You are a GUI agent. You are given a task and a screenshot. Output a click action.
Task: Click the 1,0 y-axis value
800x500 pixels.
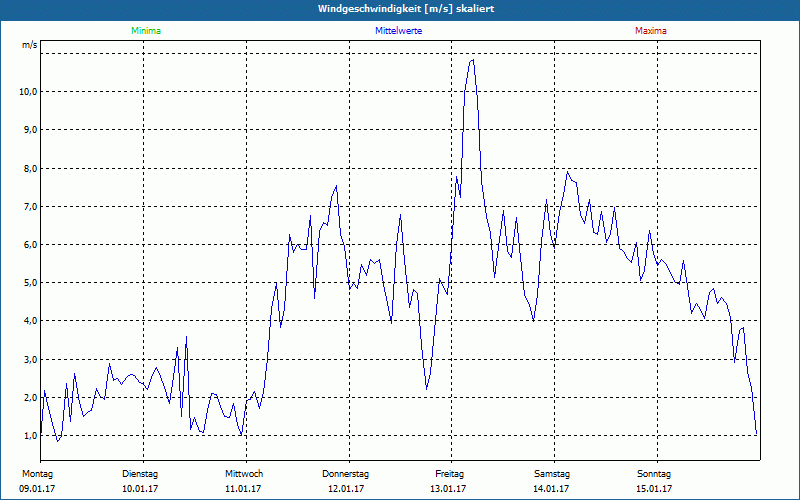point(30,436)
